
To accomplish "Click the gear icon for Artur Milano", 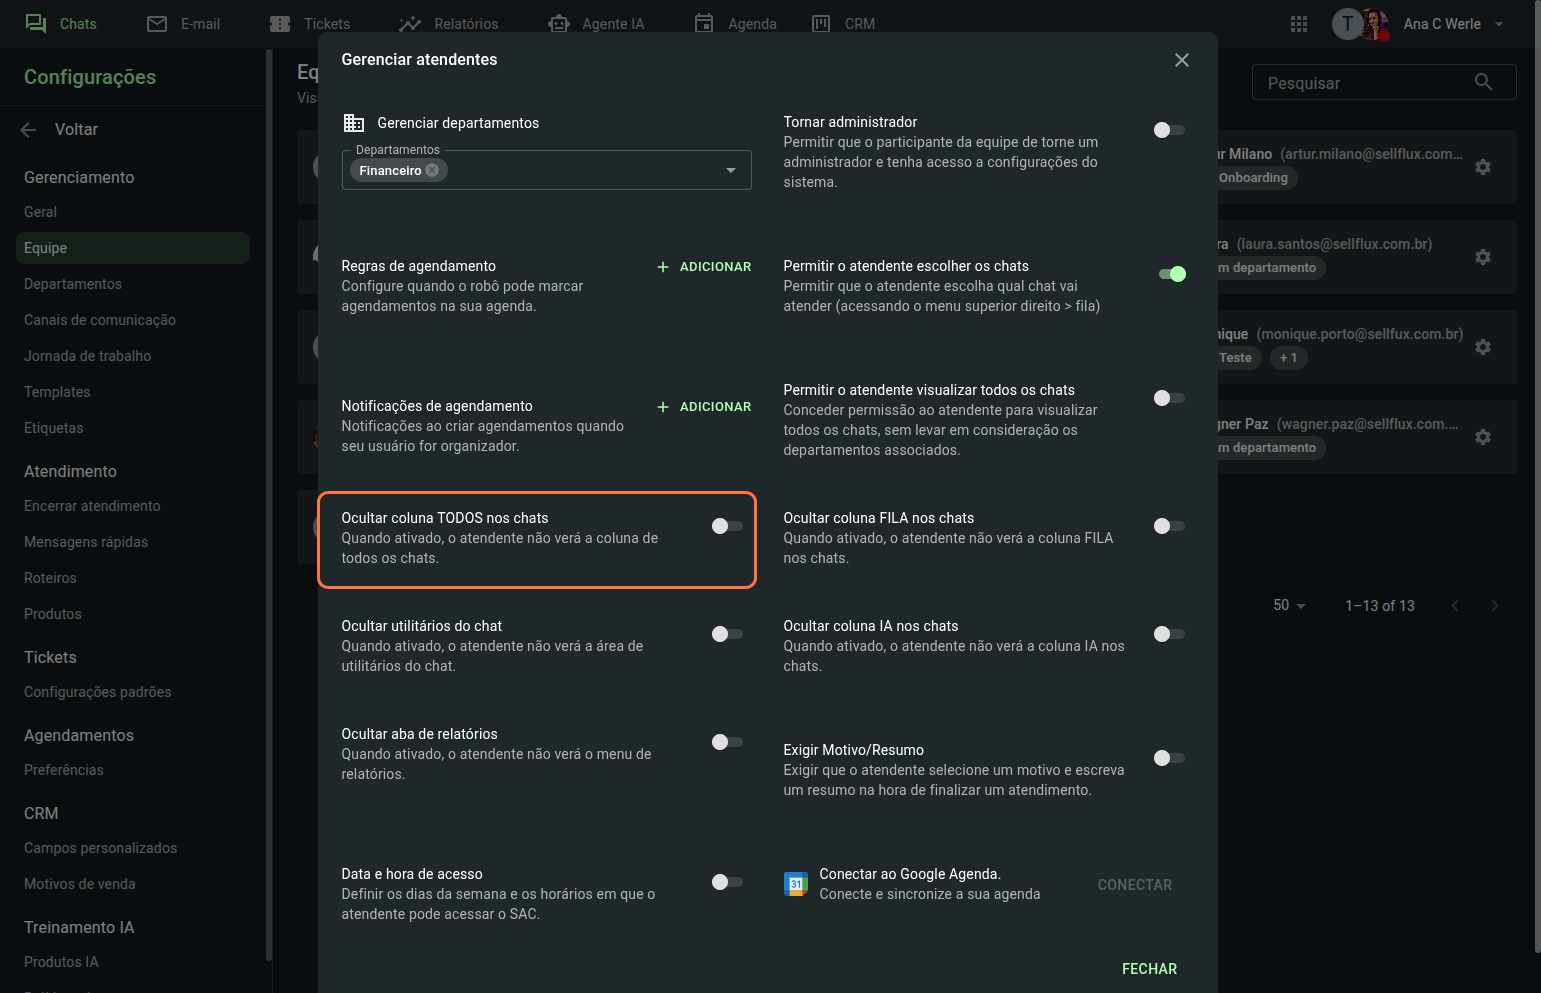I will point(1483,167).
